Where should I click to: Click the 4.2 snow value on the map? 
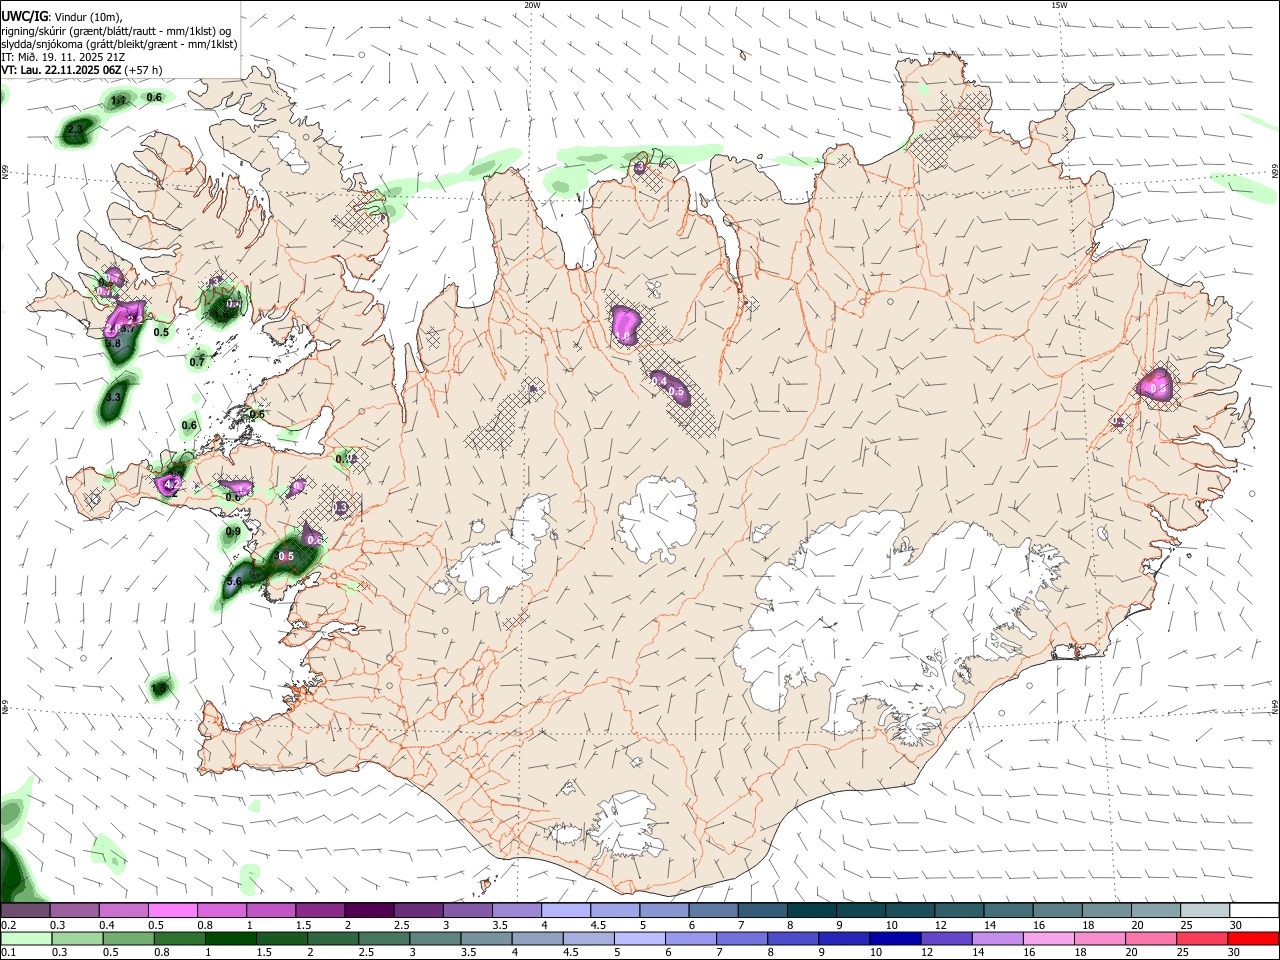click(172, 484)
